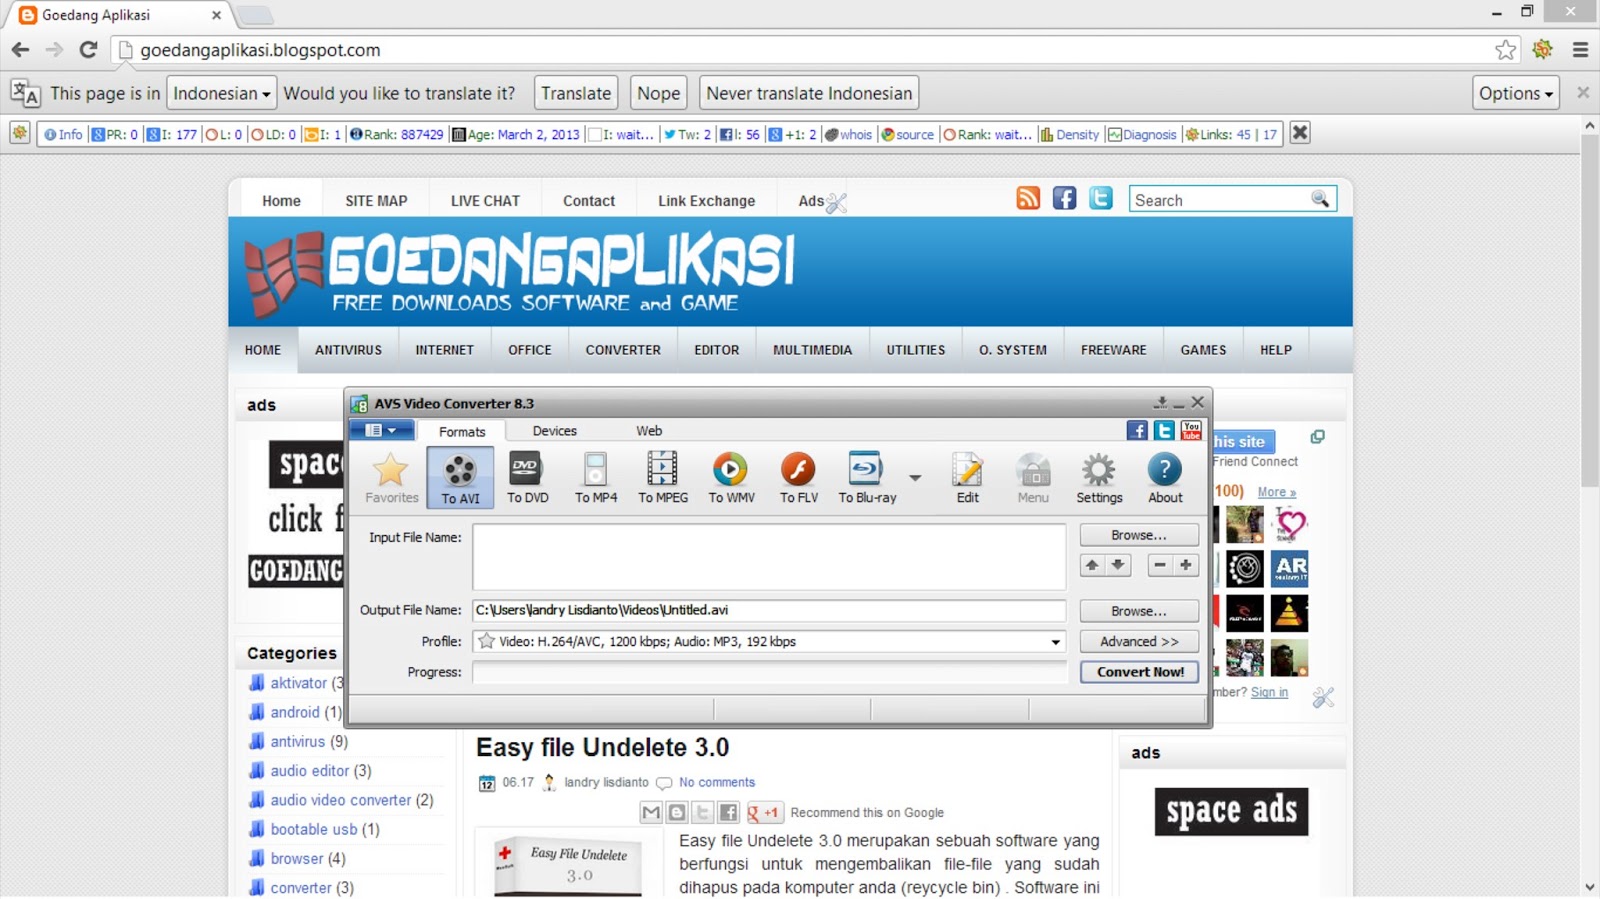Viewport: 1600px width, 899px height.
Task: Open the Edit tool in AVS Converter
Action: (967, 477)
